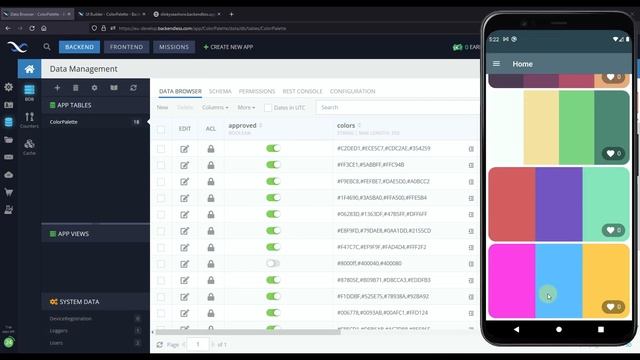
Task: Open the More dropdown
Action: 246,107
